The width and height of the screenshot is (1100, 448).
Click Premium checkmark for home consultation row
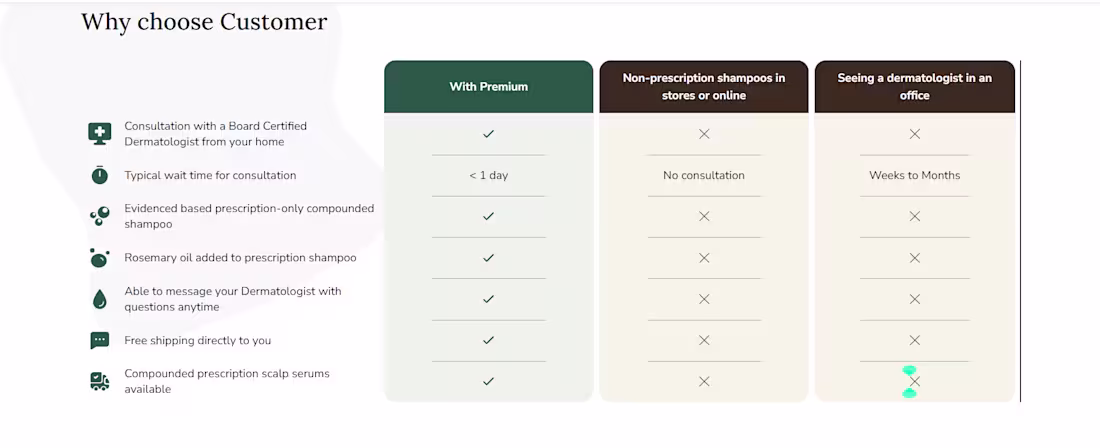click(x=489, y=134)
